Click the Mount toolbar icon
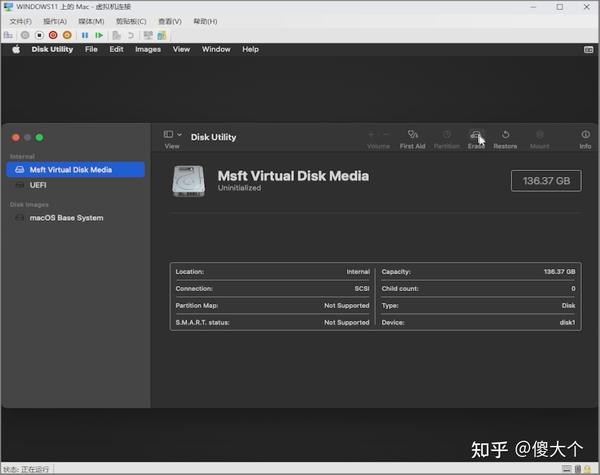Image resolution: width=600 pixels, height=475 pixels. pyautogui.click(x=540, y=135)
